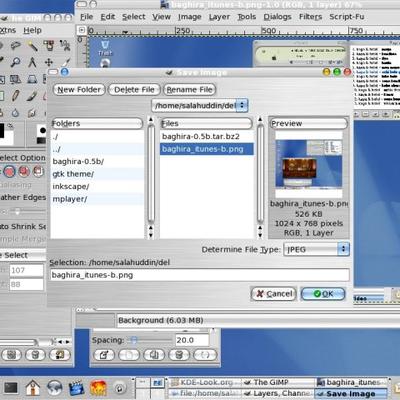400x400 pixels.
Task: Launch the flame icon app in the panel
Action: tap(98, 388)
